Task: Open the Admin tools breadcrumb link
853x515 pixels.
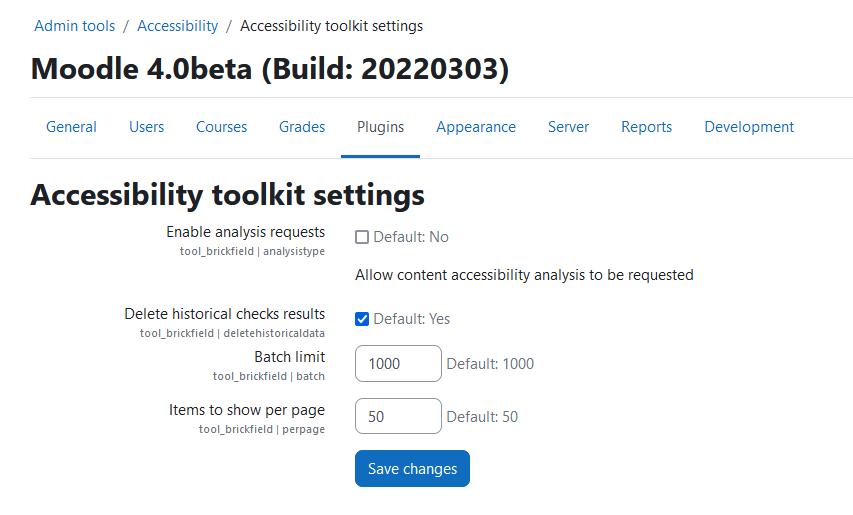Action: click(x=75, y=26)
